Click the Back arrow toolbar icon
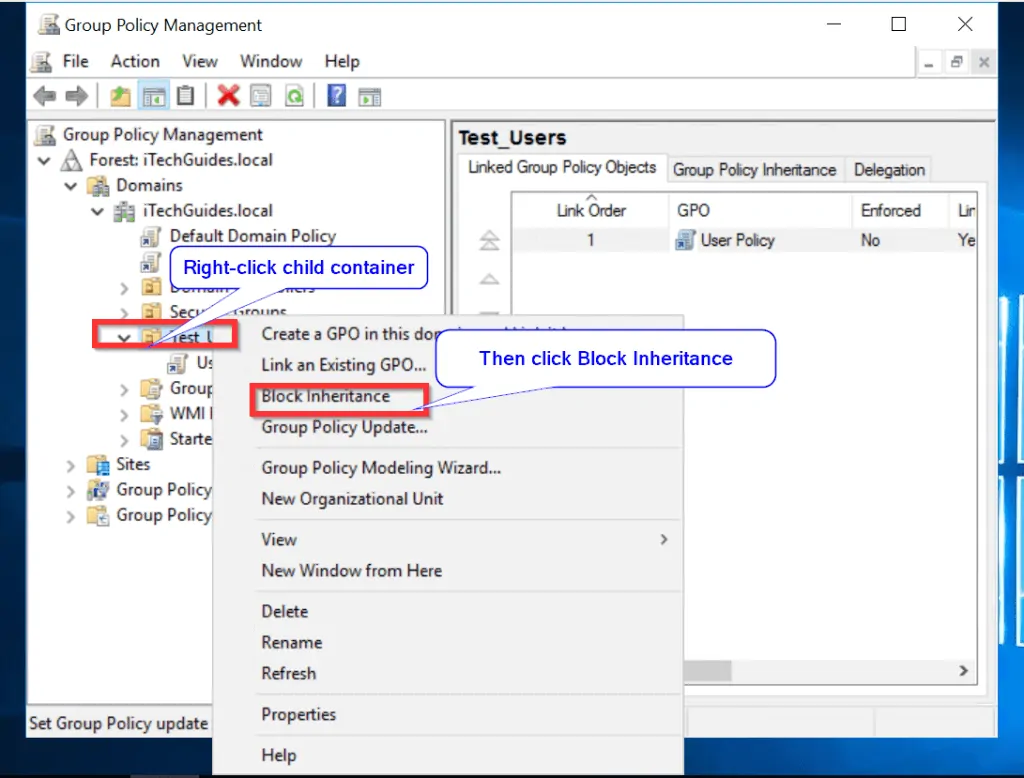The width and height of the screenshot is (1024, 778). [44, 97]
